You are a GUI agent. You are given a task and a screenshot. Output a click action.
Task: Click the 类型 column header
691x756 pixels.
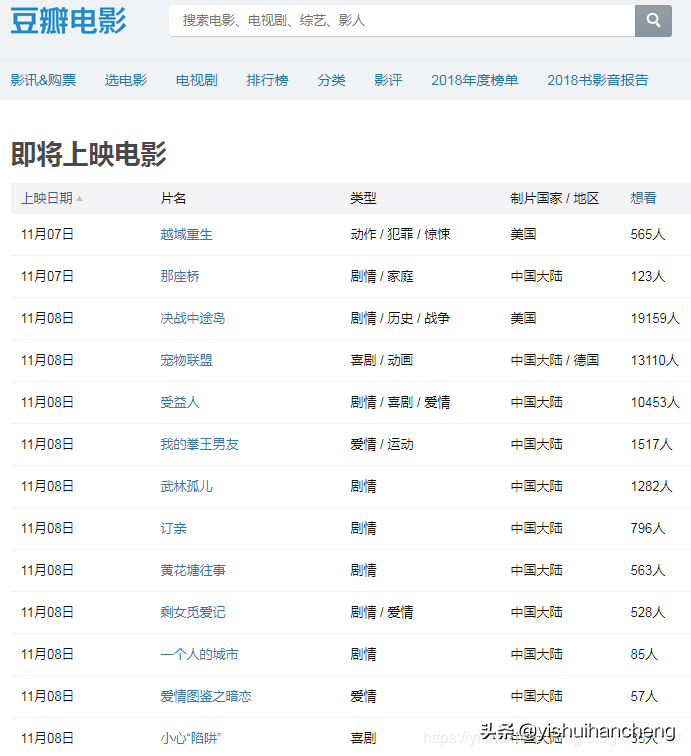(x=363, y=198)
